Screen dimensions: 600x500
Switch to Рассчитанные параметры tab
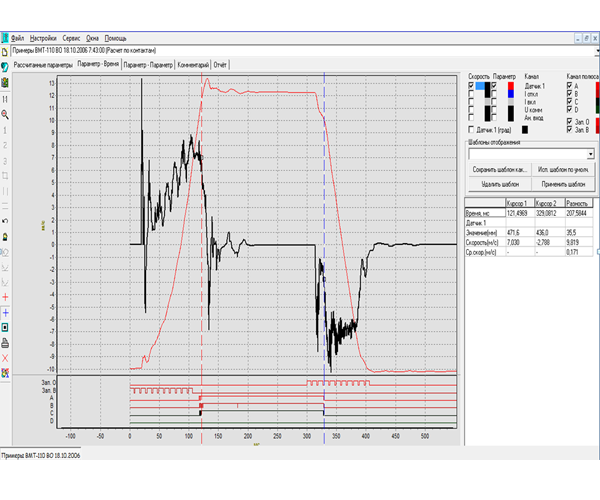click(x=43, y=65)
